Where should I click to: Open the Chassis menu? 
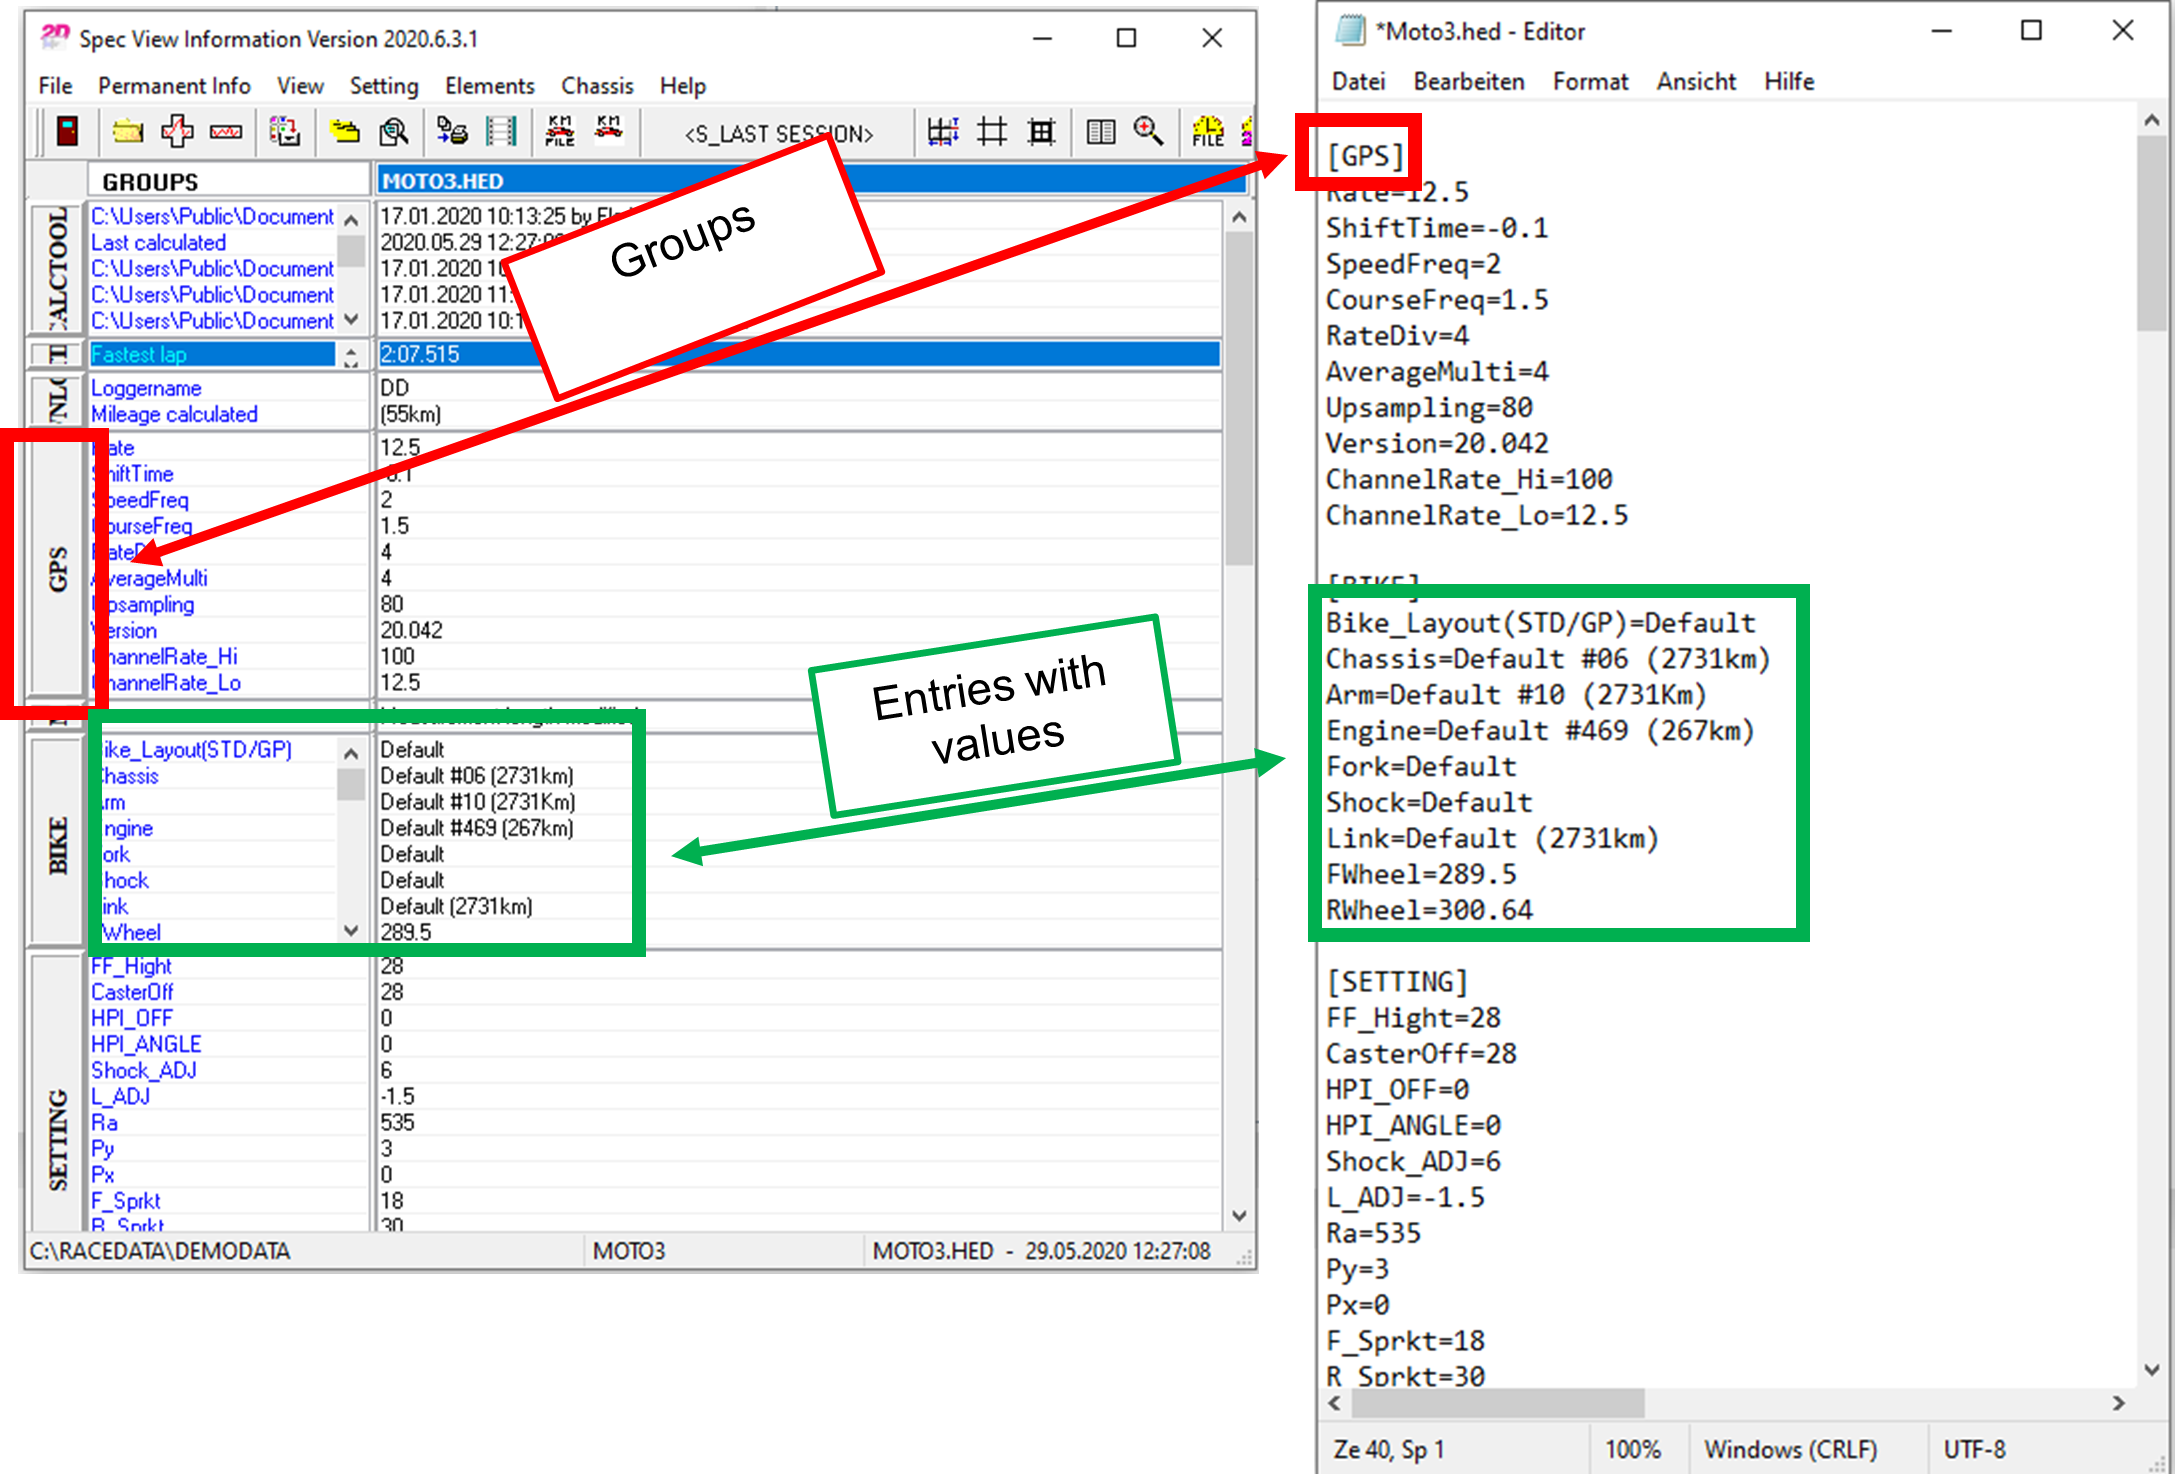[597, 86]
